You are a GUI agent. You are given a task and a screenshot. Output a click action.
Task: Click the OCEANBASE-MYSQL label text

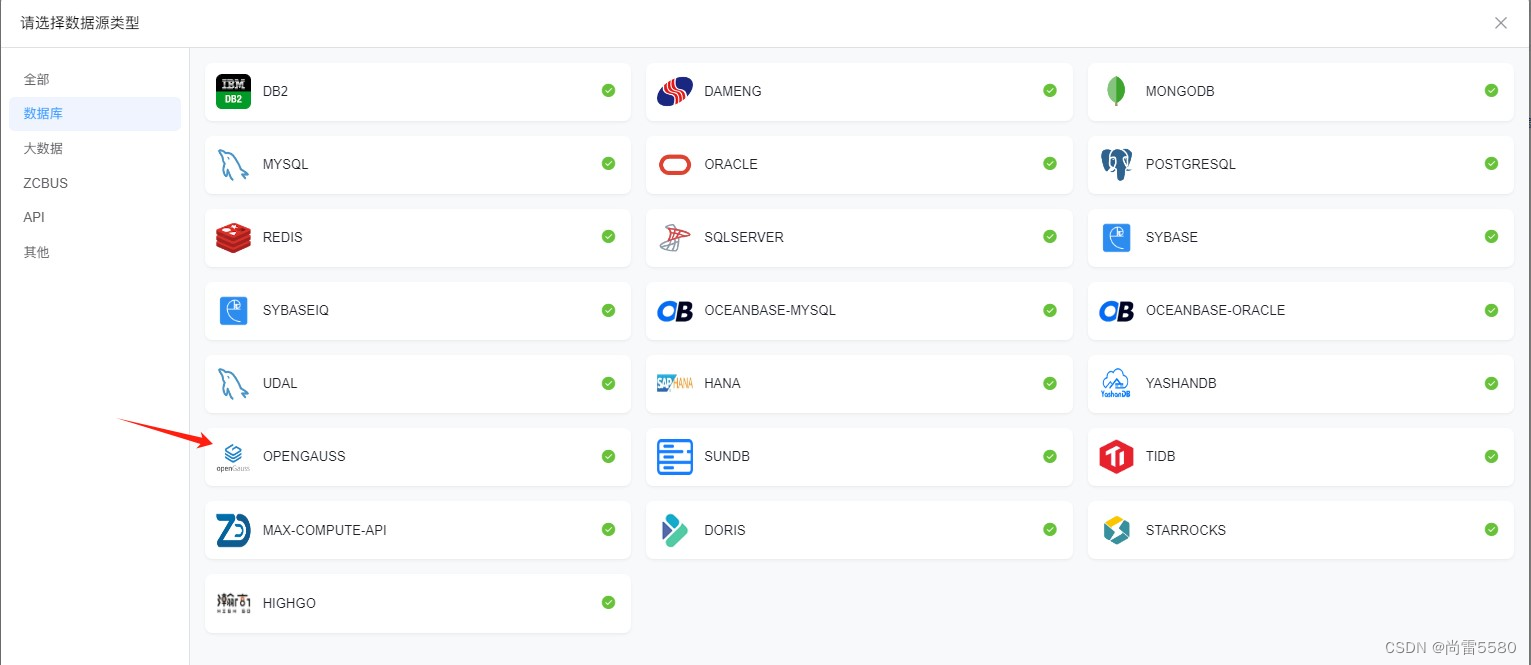coord(770,310)
